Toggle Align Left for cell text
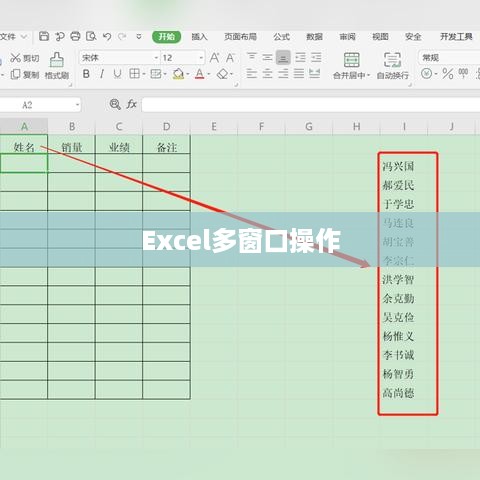This screenshot has height=480, width=480. click(x=251, y=74)
